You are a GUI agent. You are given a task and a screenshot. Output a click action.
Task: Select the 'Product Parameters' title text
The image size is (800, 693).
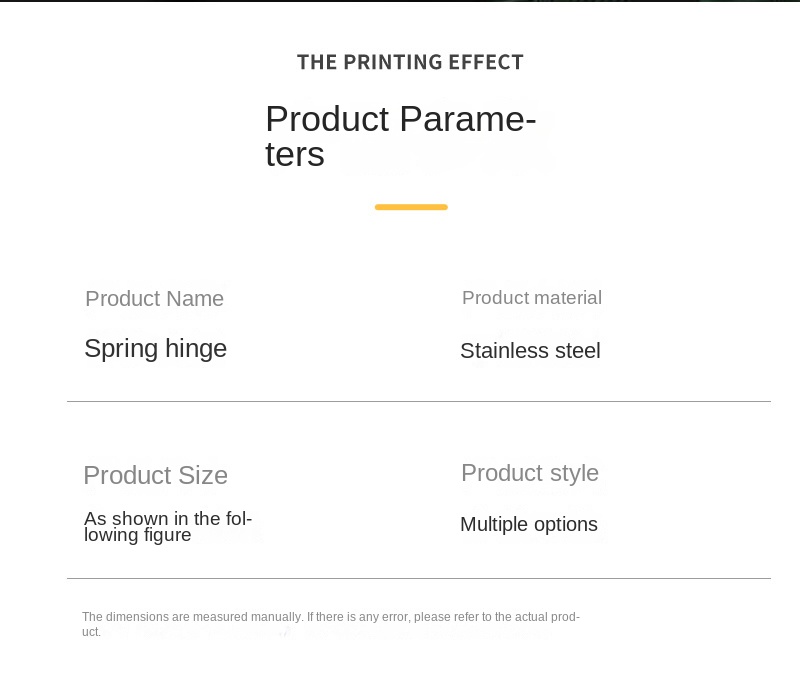pyautogui.click(x=401, y=136)
